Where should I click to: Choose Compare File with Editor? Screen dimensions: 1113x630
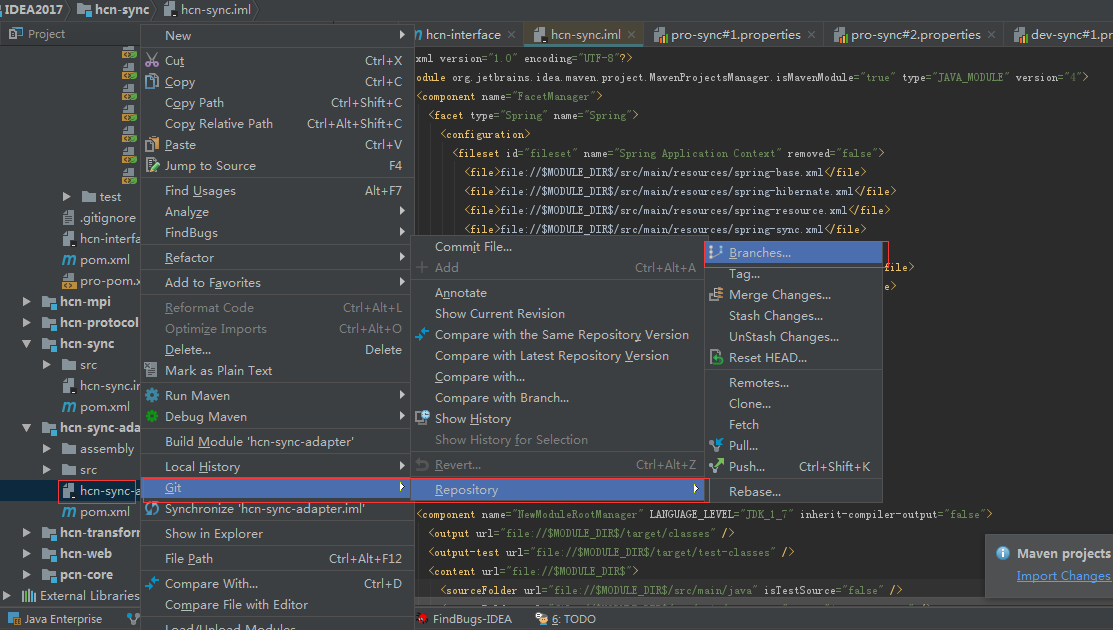pyautogui.click(x=275, y=604)
